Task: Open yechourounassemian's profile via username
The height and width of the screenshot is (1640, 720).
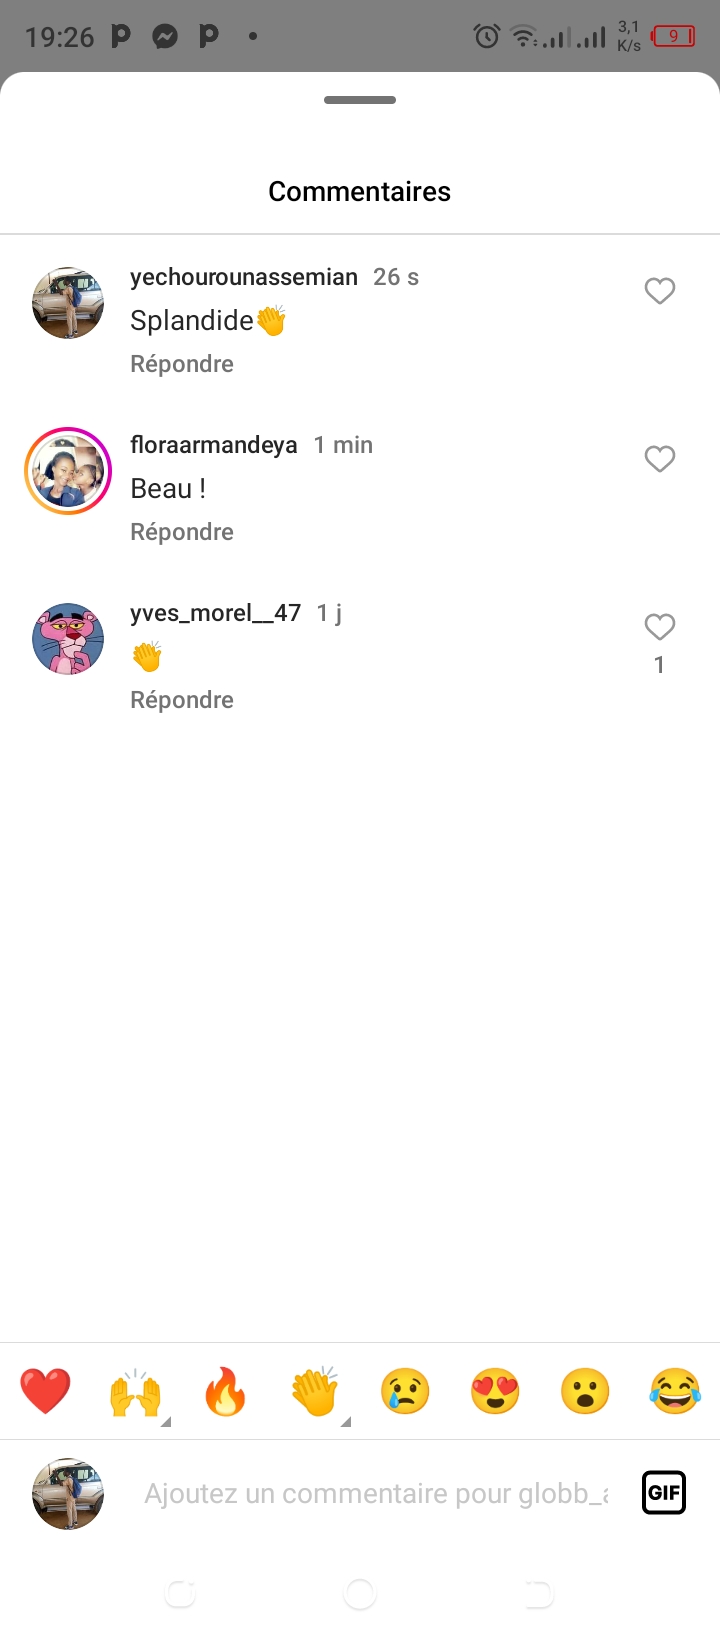Action: point(244,277)
